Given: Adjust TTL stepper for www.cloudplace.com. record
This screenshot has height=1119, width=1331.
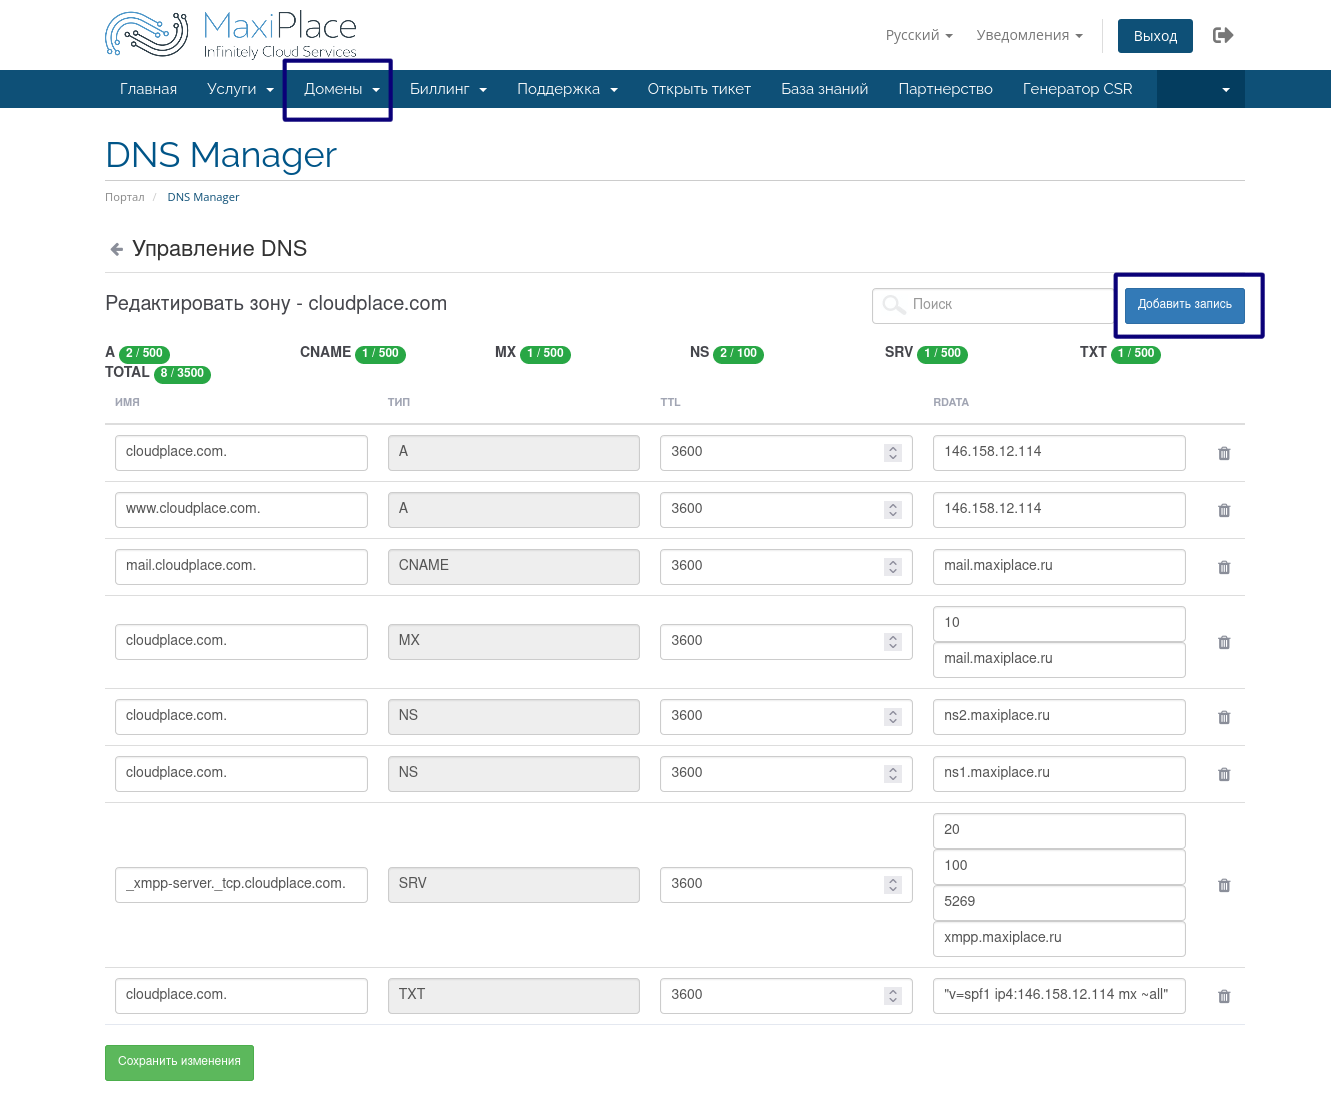Looking at the screenshot, I should click(893, 510).
